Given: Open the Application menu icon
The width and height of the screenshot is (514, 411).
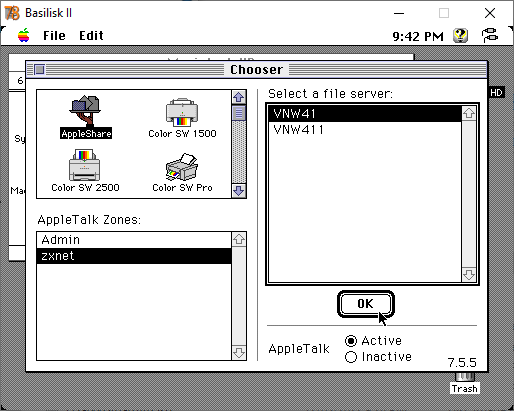Looking at the screenshot, I should [490, 35].
